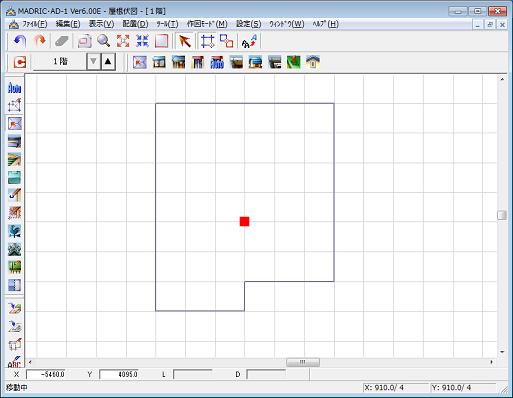
Task: Click the L length input field
Action: [193, 375]
